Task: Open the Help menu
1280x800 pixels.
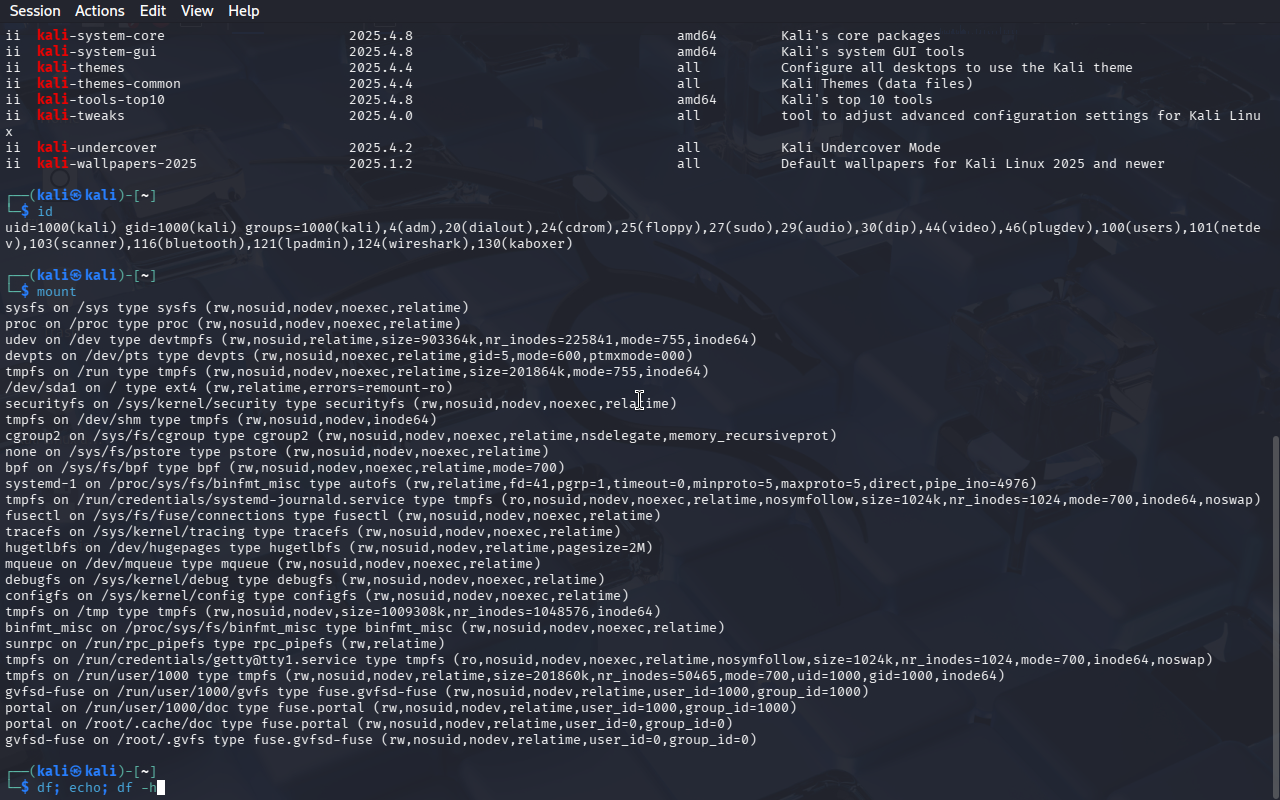Action: tap(243, 11)
